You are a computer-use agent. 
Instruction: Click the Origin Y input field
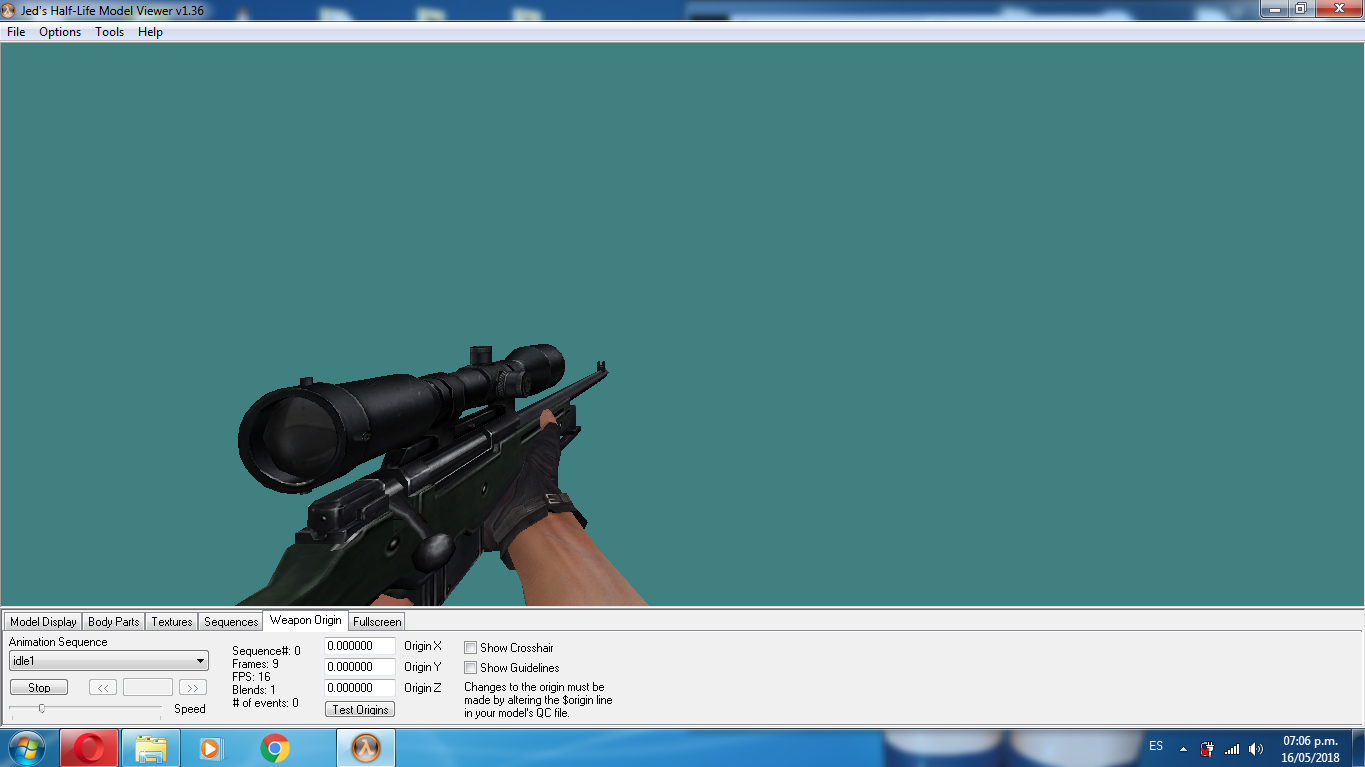(x=360, y=668)
